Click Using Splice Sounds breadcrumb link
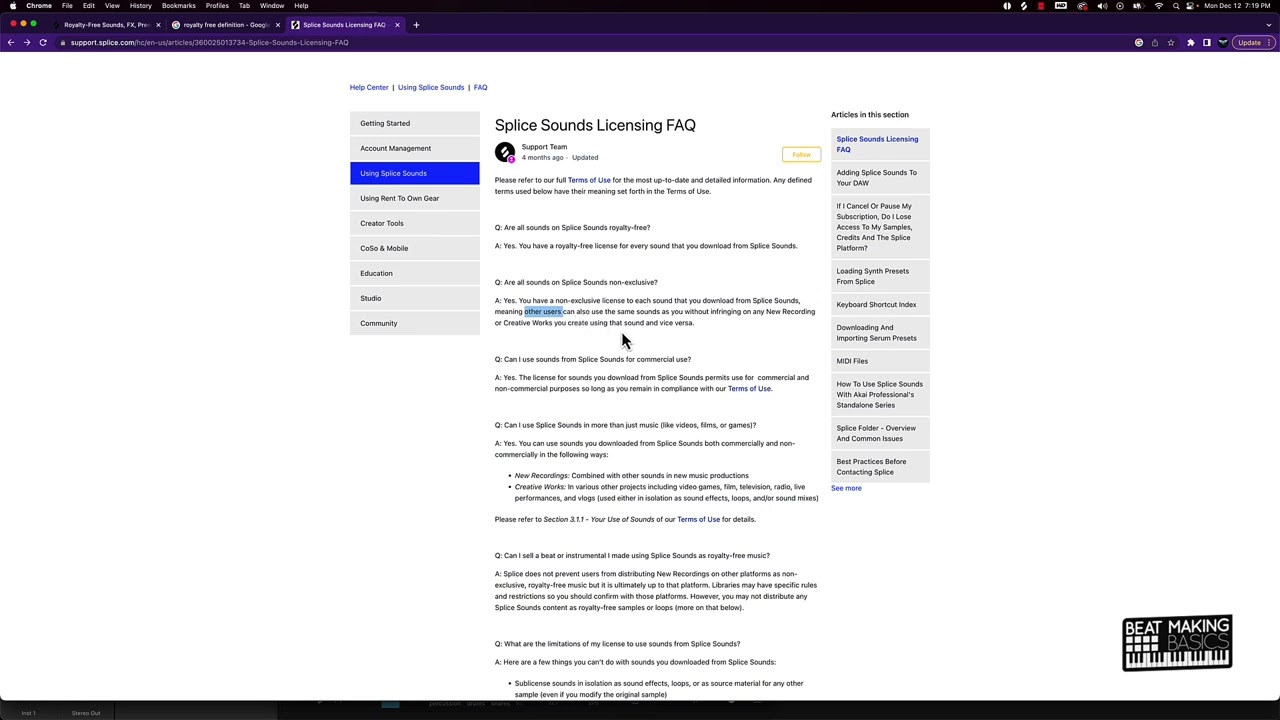Viewport: 1280px width, 720px height. click(x=431, y=87)
